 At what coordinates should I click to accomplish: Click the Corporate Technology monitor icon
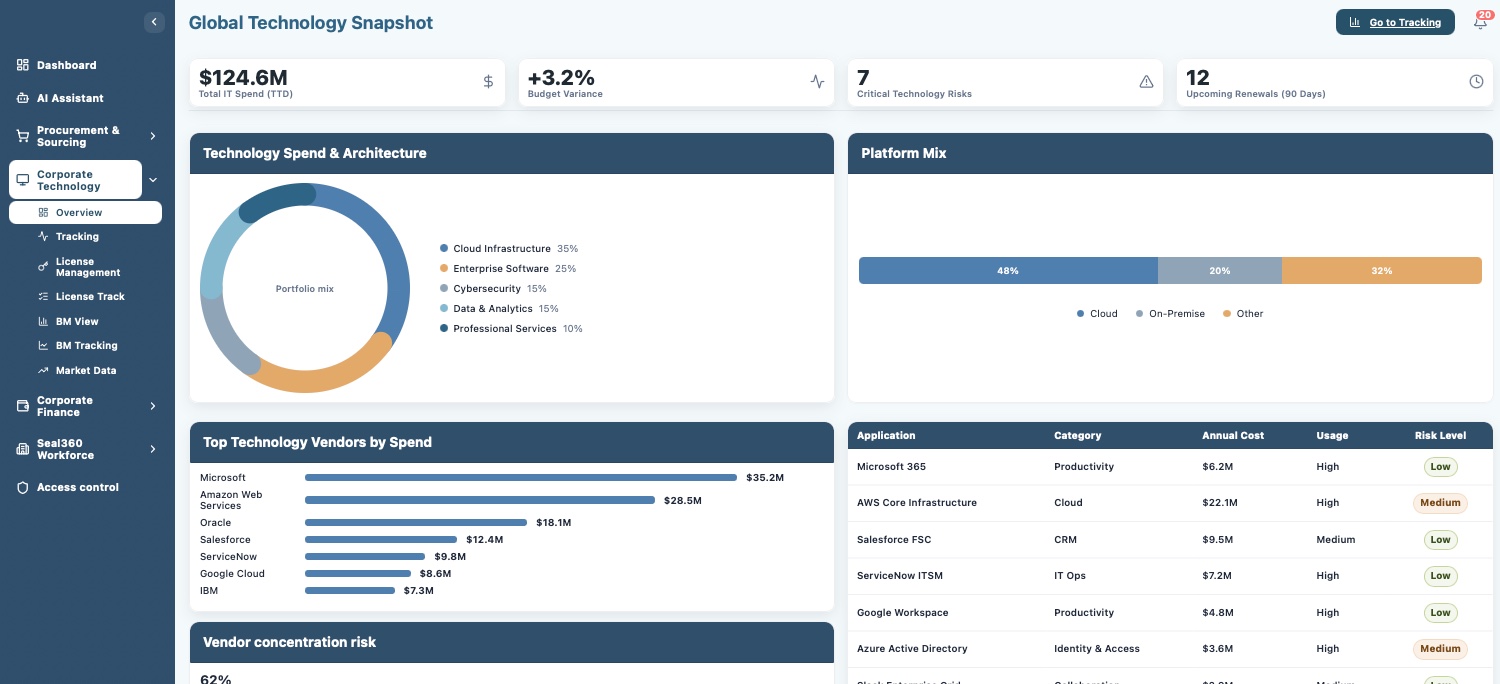[22, 180]
